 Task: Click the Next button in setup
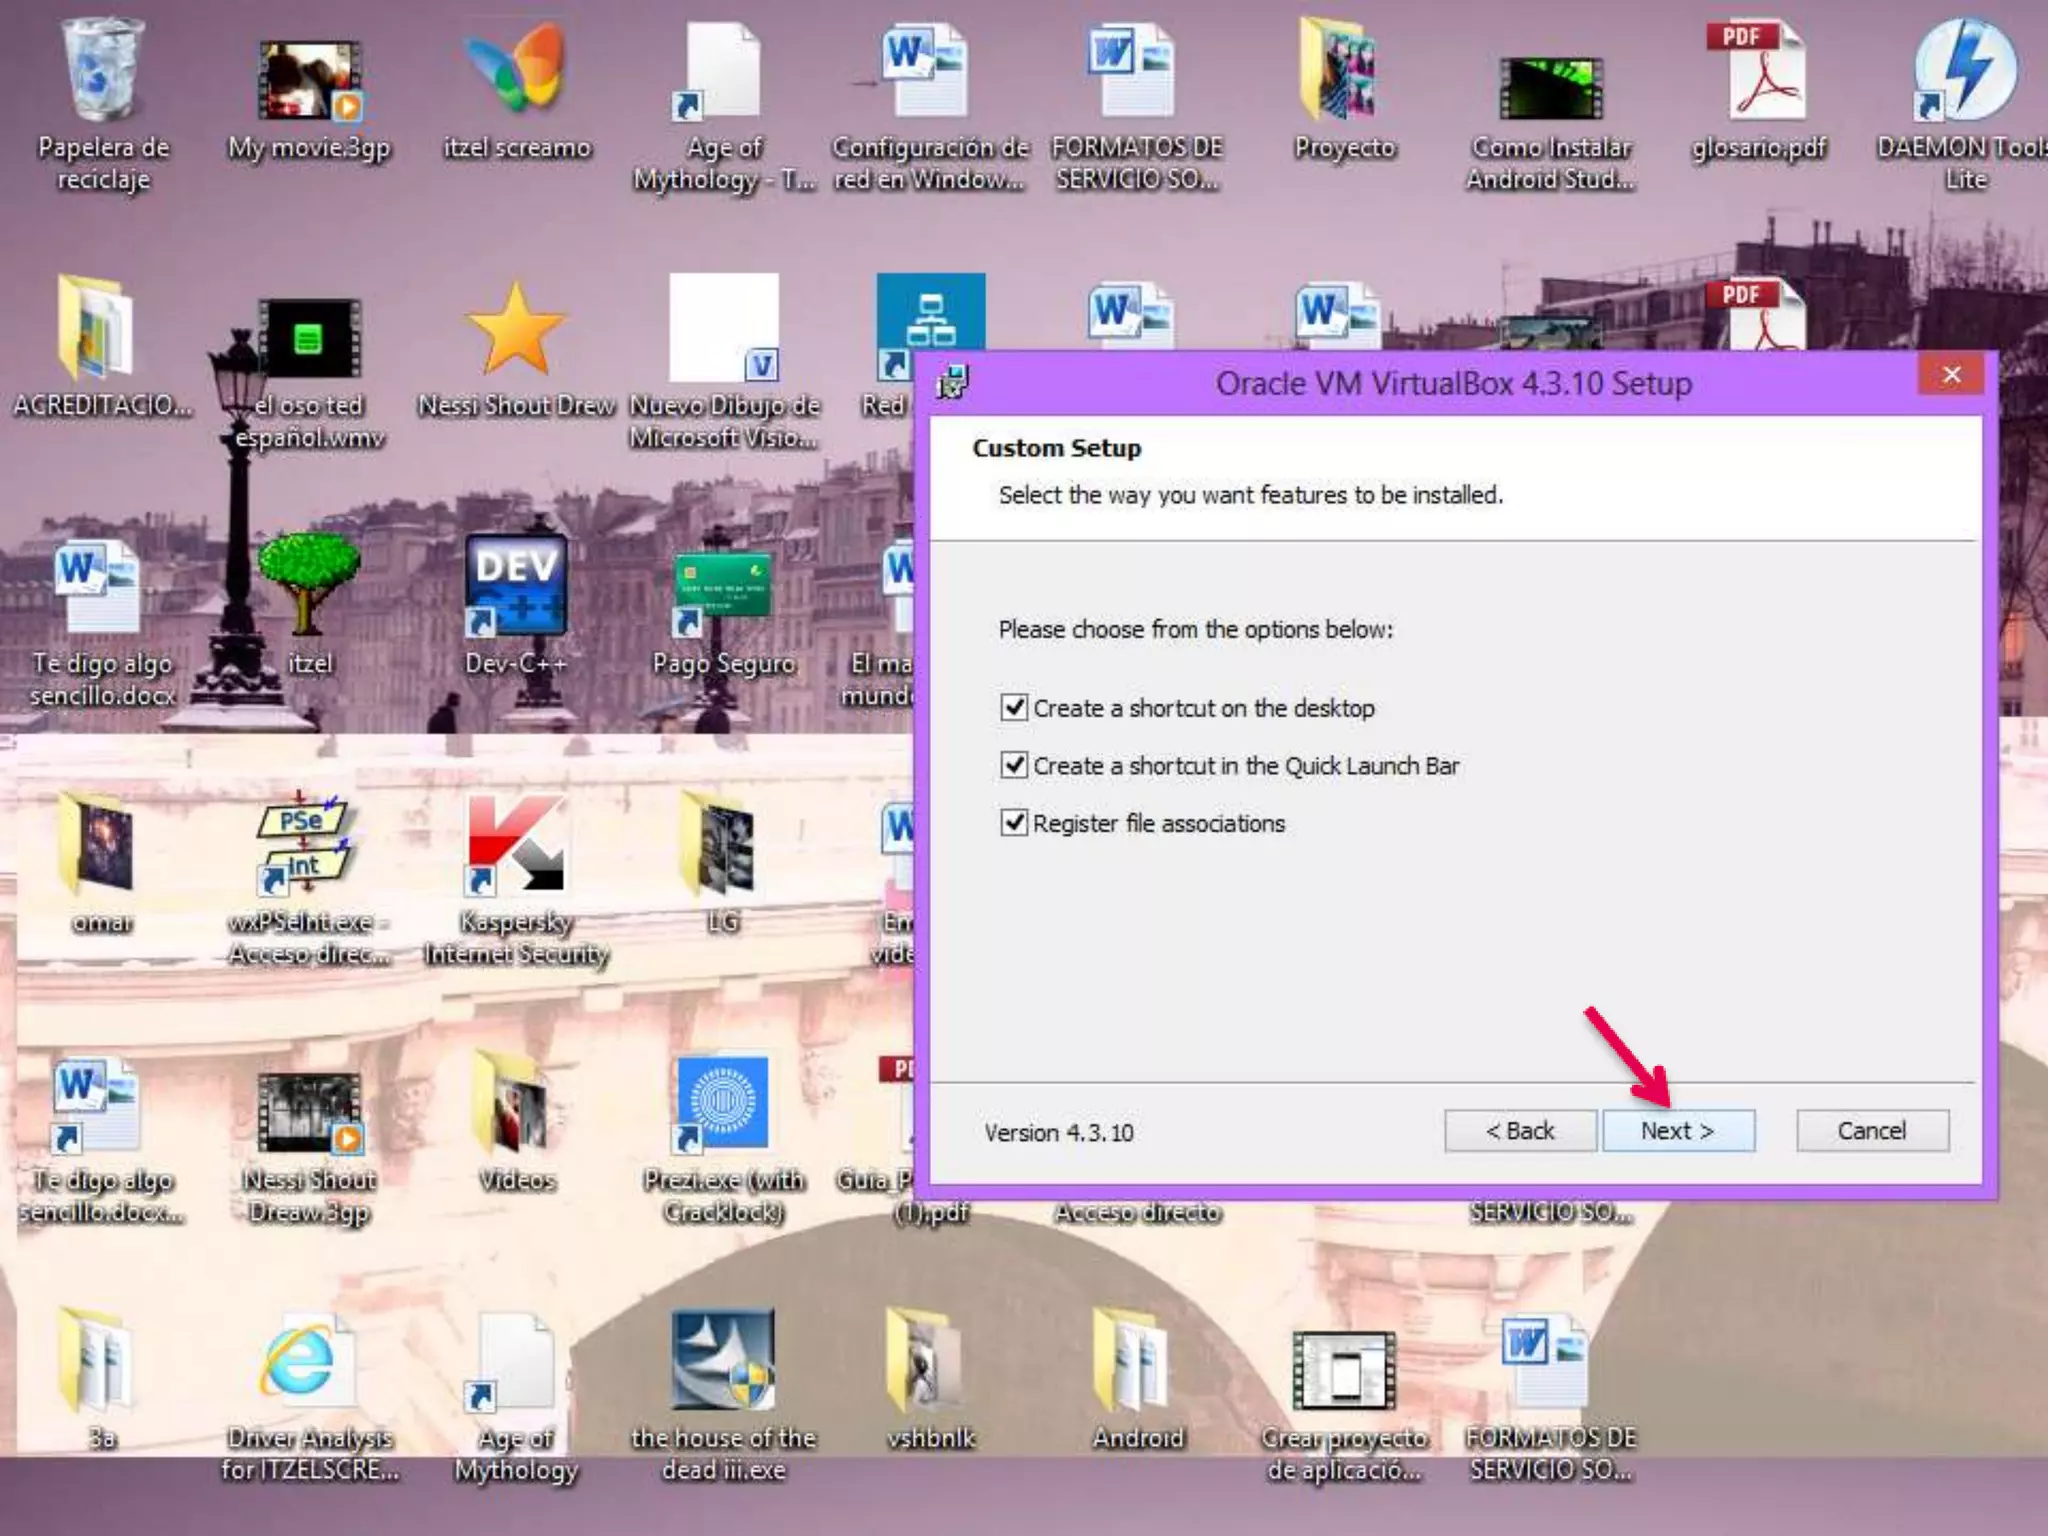(1678, 1131)
